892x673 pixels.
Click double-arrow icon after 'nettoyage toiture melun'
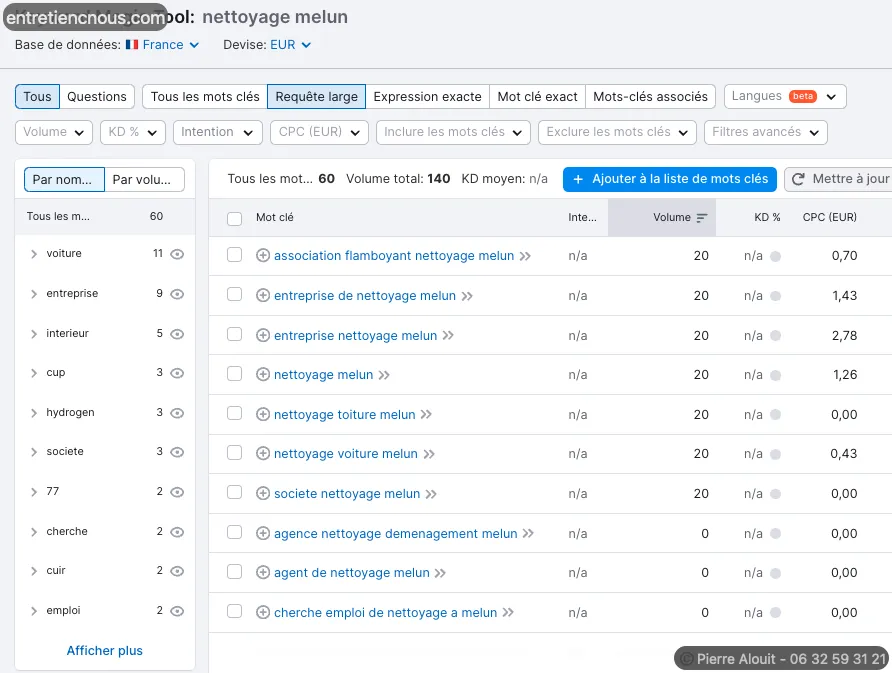click(426, 415)
